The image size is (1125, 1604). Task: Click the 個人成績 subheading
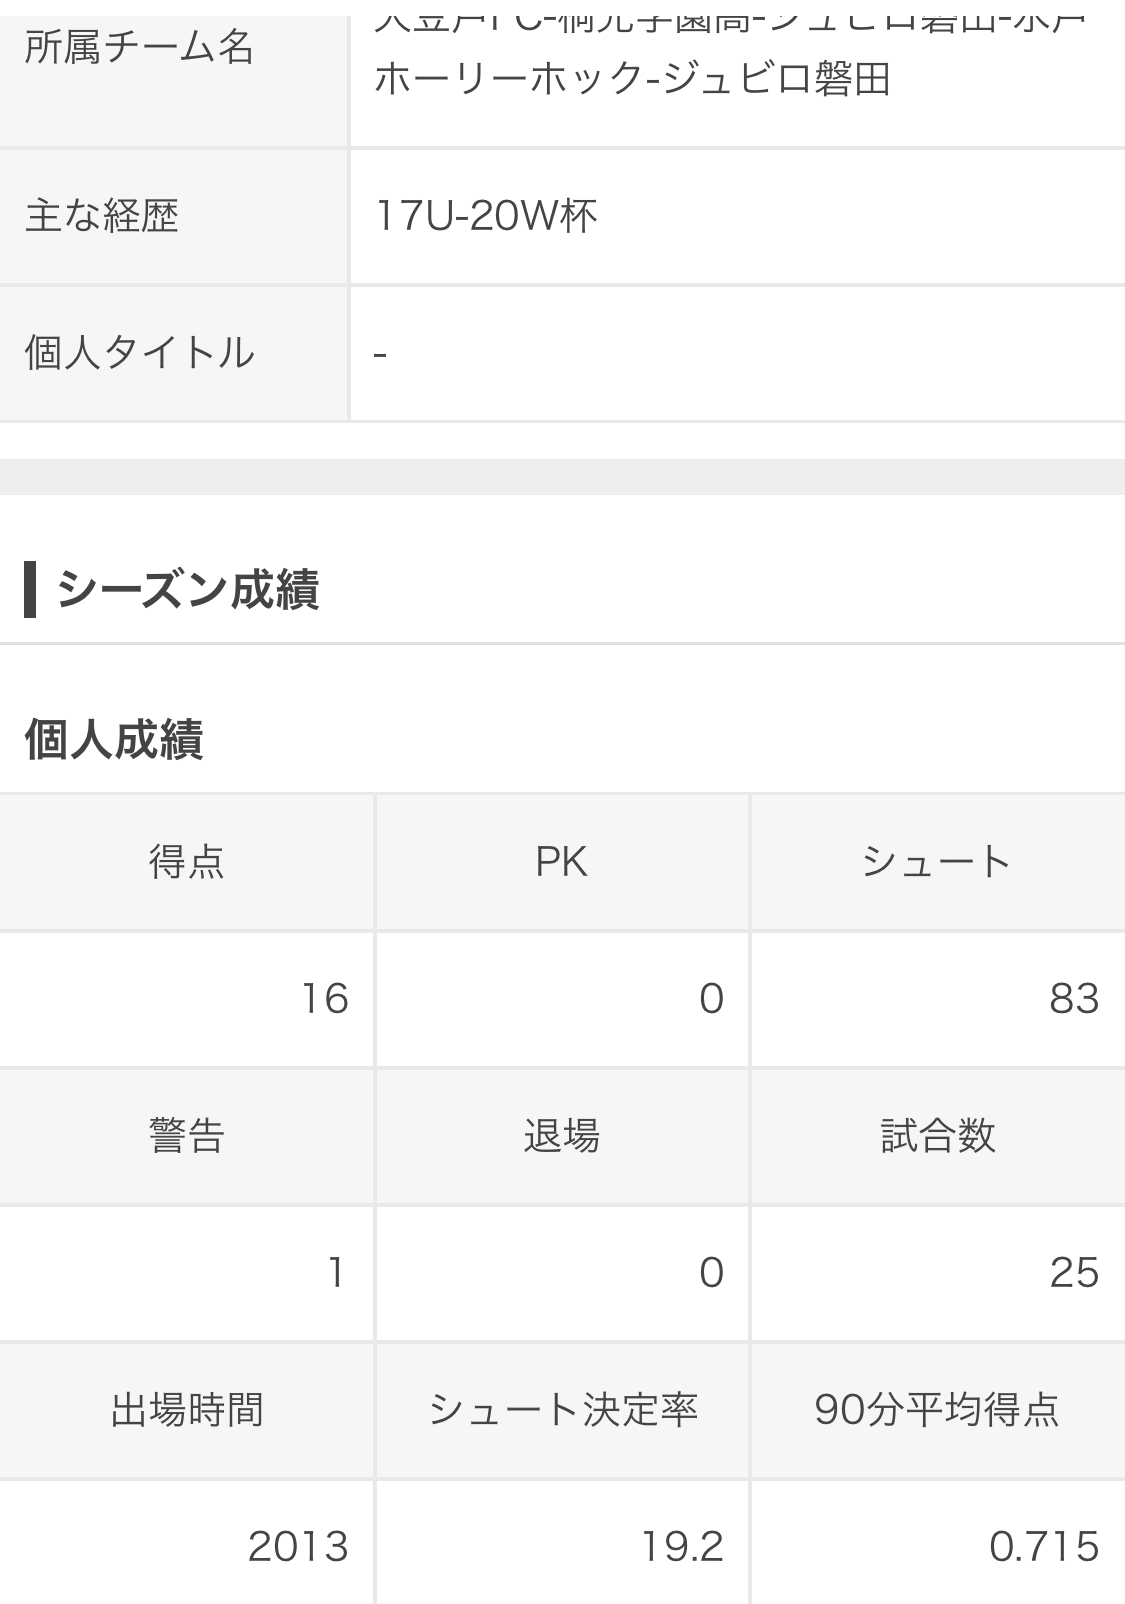tap(114, 740)
